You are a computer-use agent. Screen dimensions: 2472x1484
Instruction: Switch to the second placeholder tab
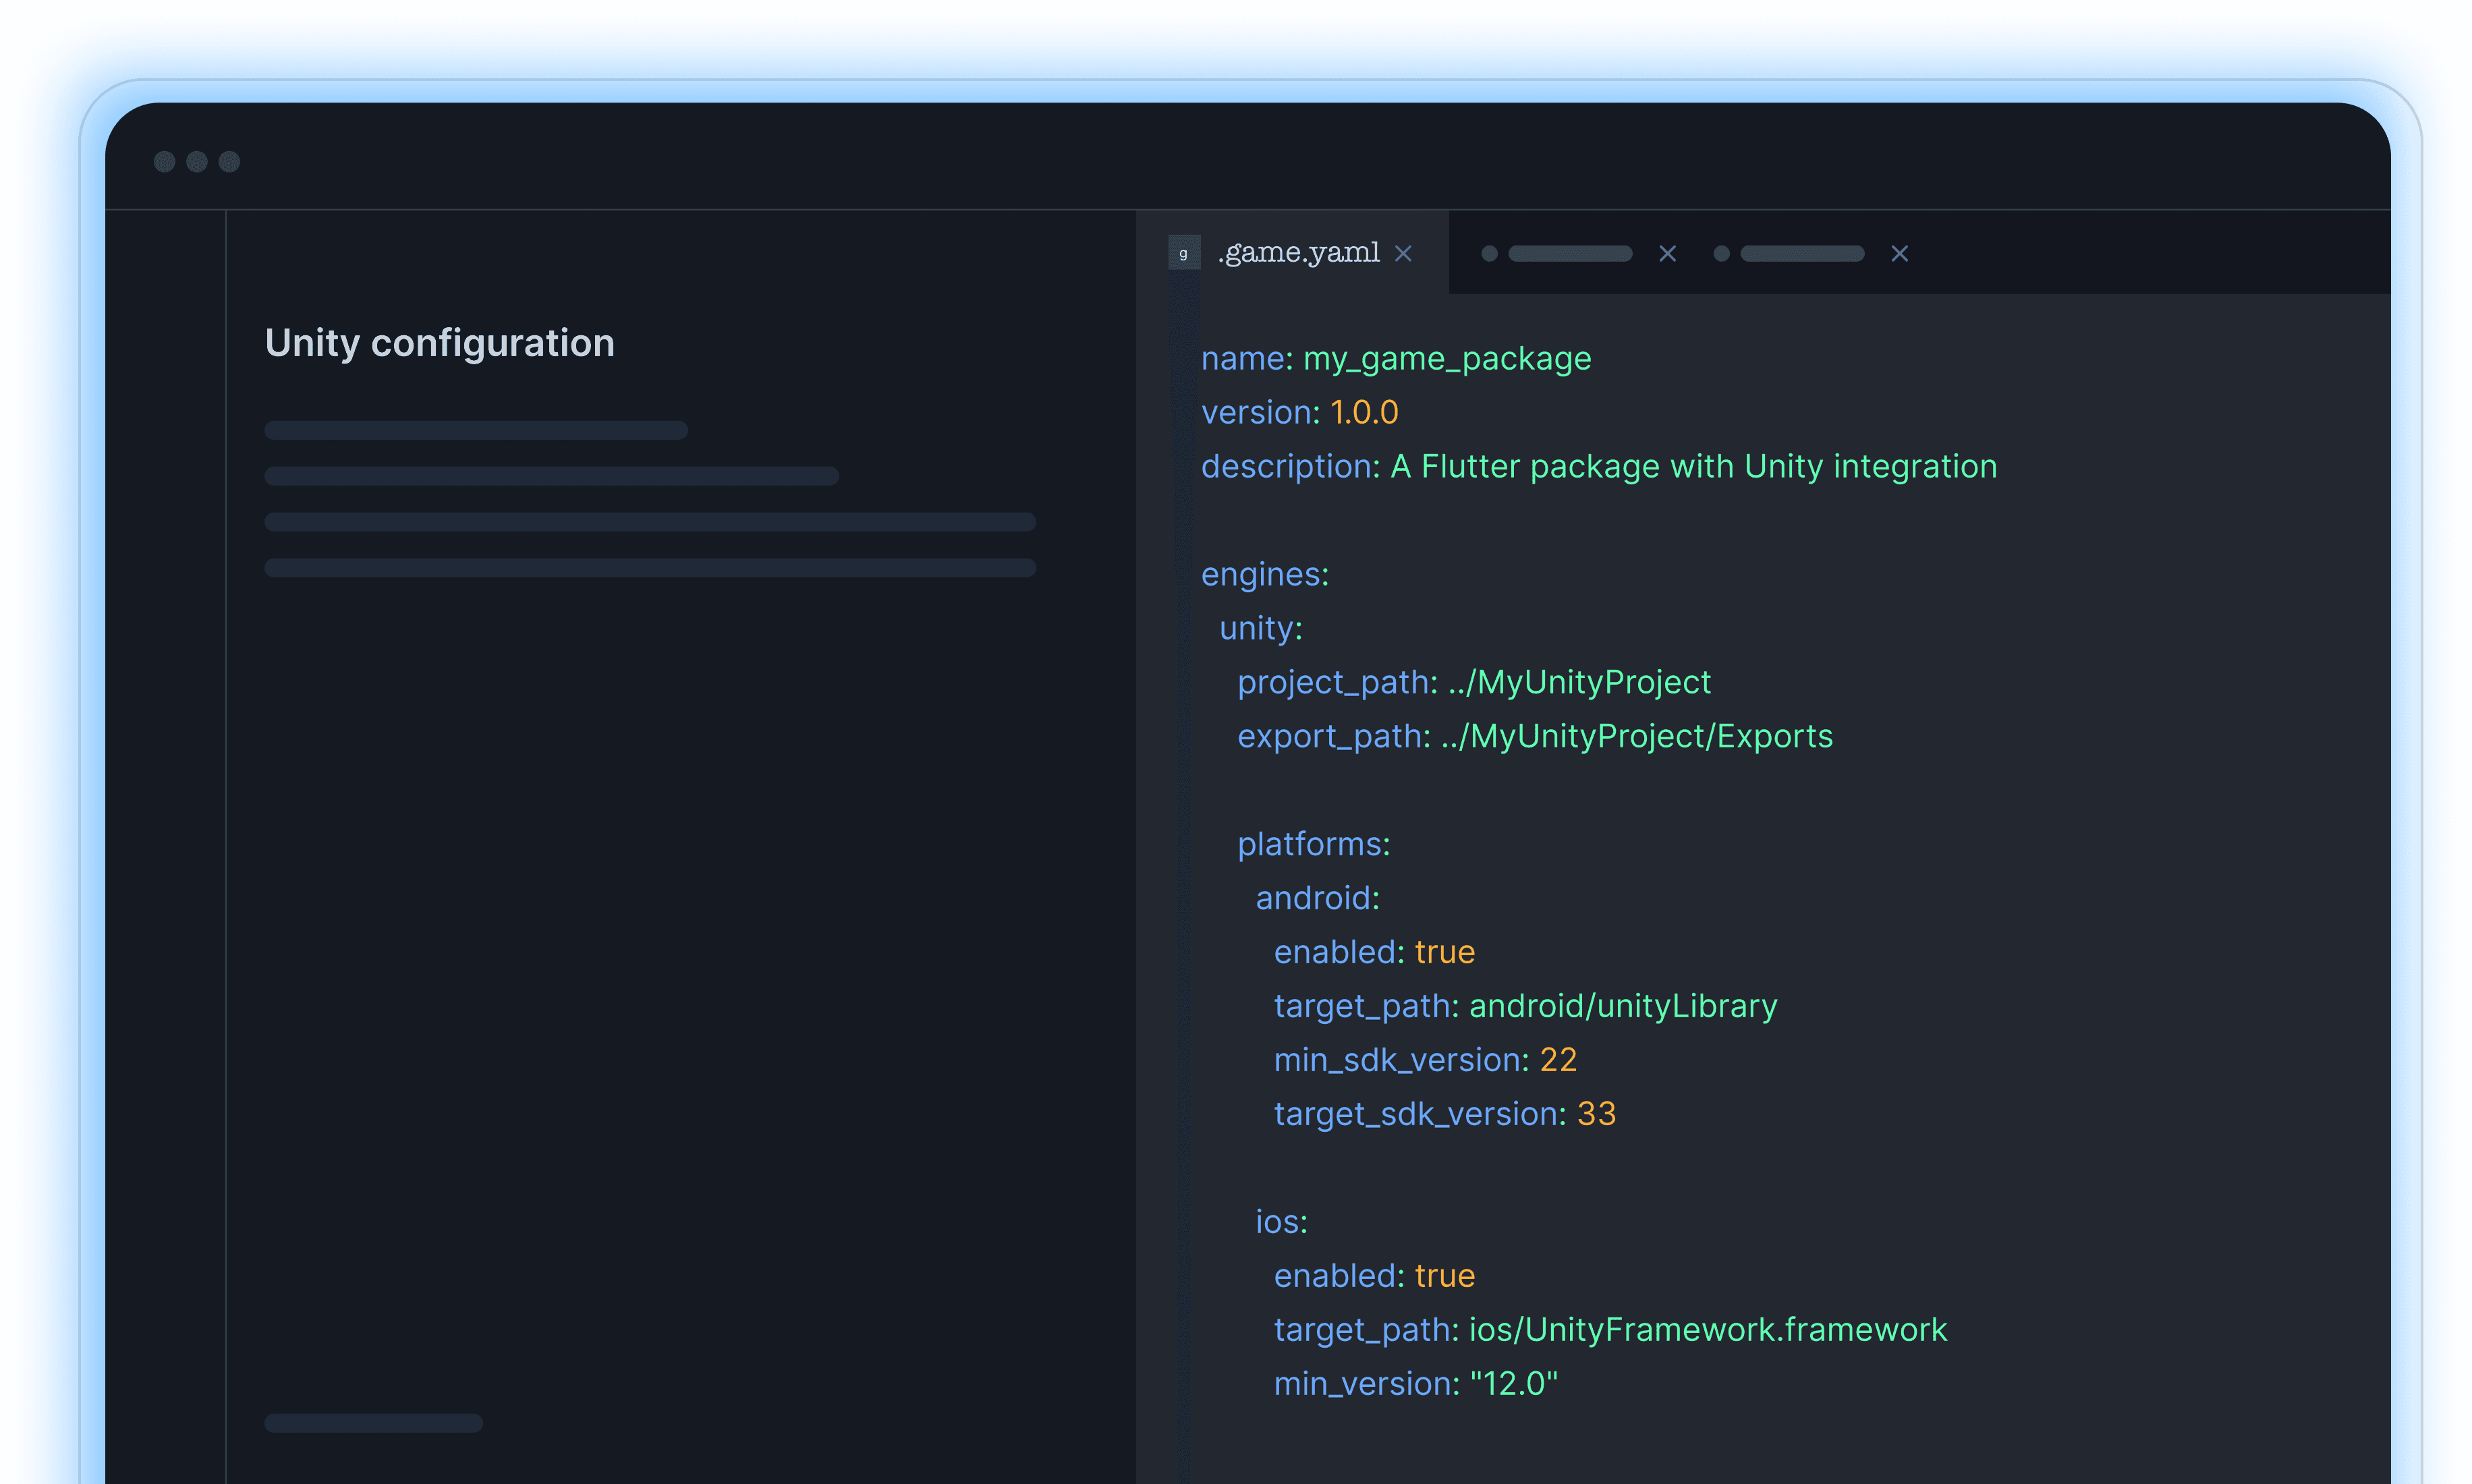coord(1570,254)
